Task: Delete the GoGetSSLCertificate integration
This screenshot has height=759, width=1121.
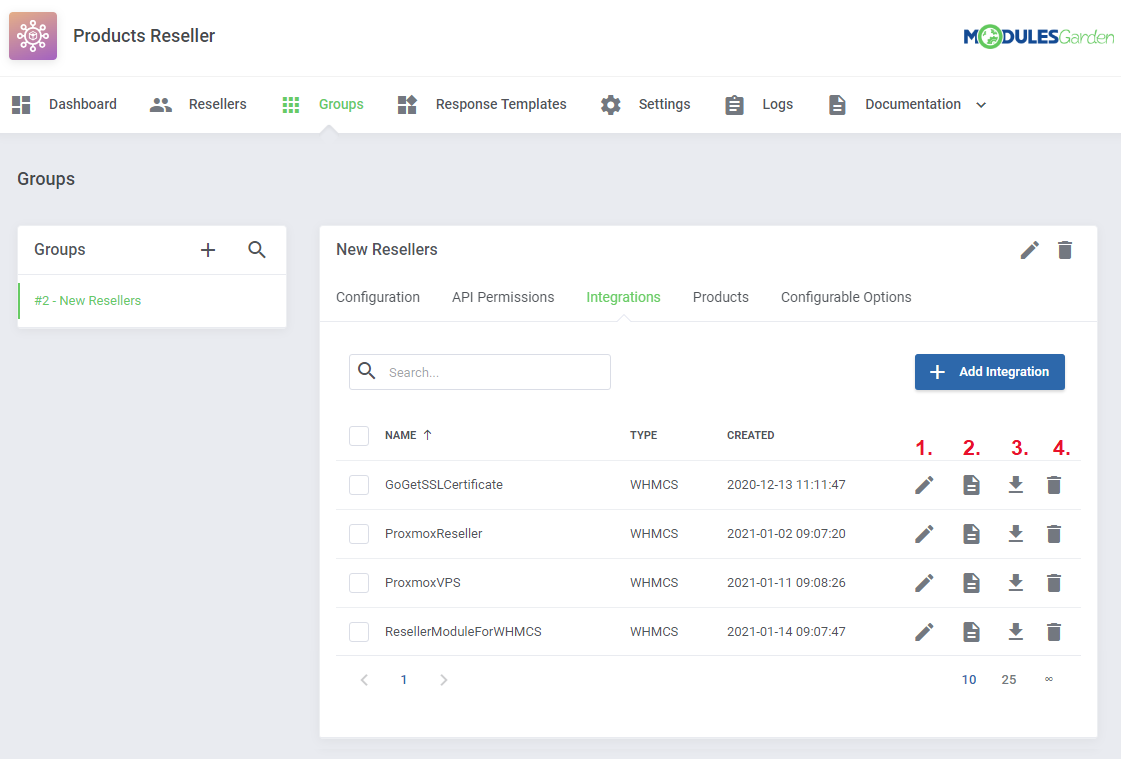Action: click(1054, 485)
